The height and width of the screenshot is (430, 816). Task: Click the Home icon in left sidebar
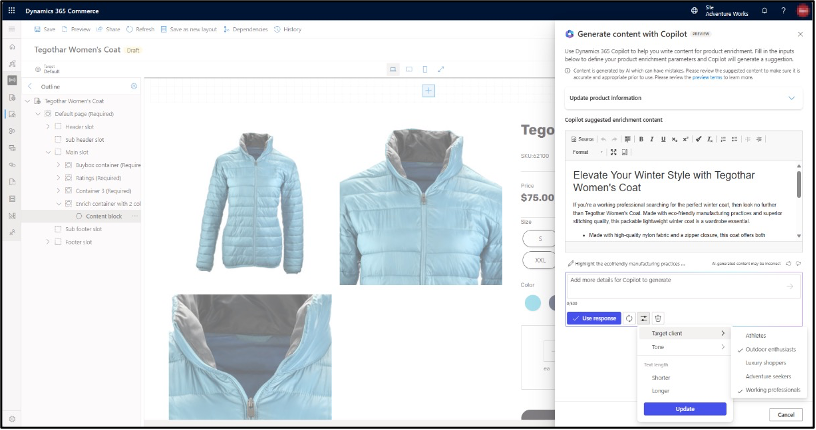pyautogui.click(x=12, y=47)
